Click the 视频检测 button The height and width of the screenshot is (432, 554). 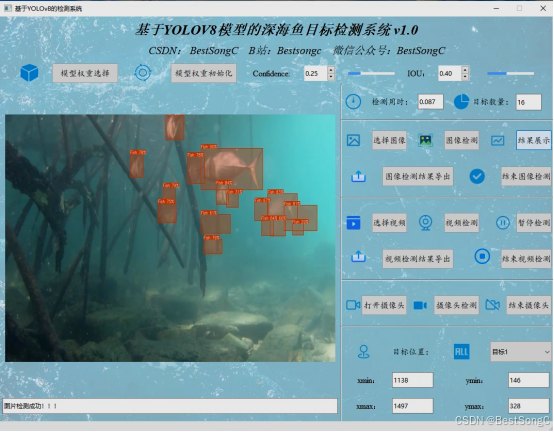462,223
